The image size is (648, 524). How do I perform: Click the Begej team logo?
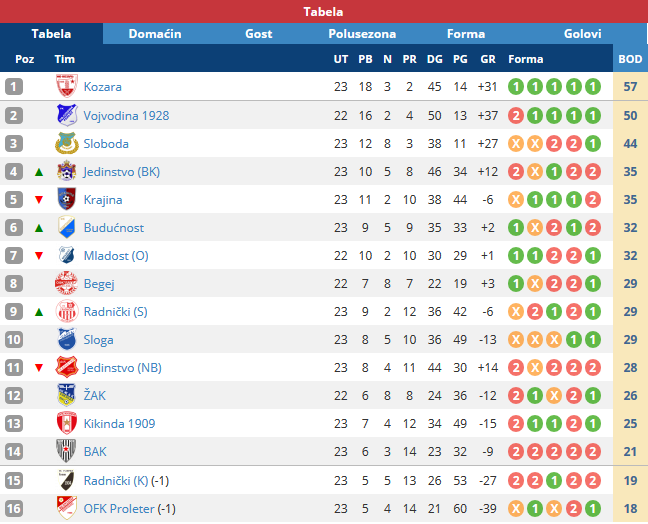click(66, 283)
